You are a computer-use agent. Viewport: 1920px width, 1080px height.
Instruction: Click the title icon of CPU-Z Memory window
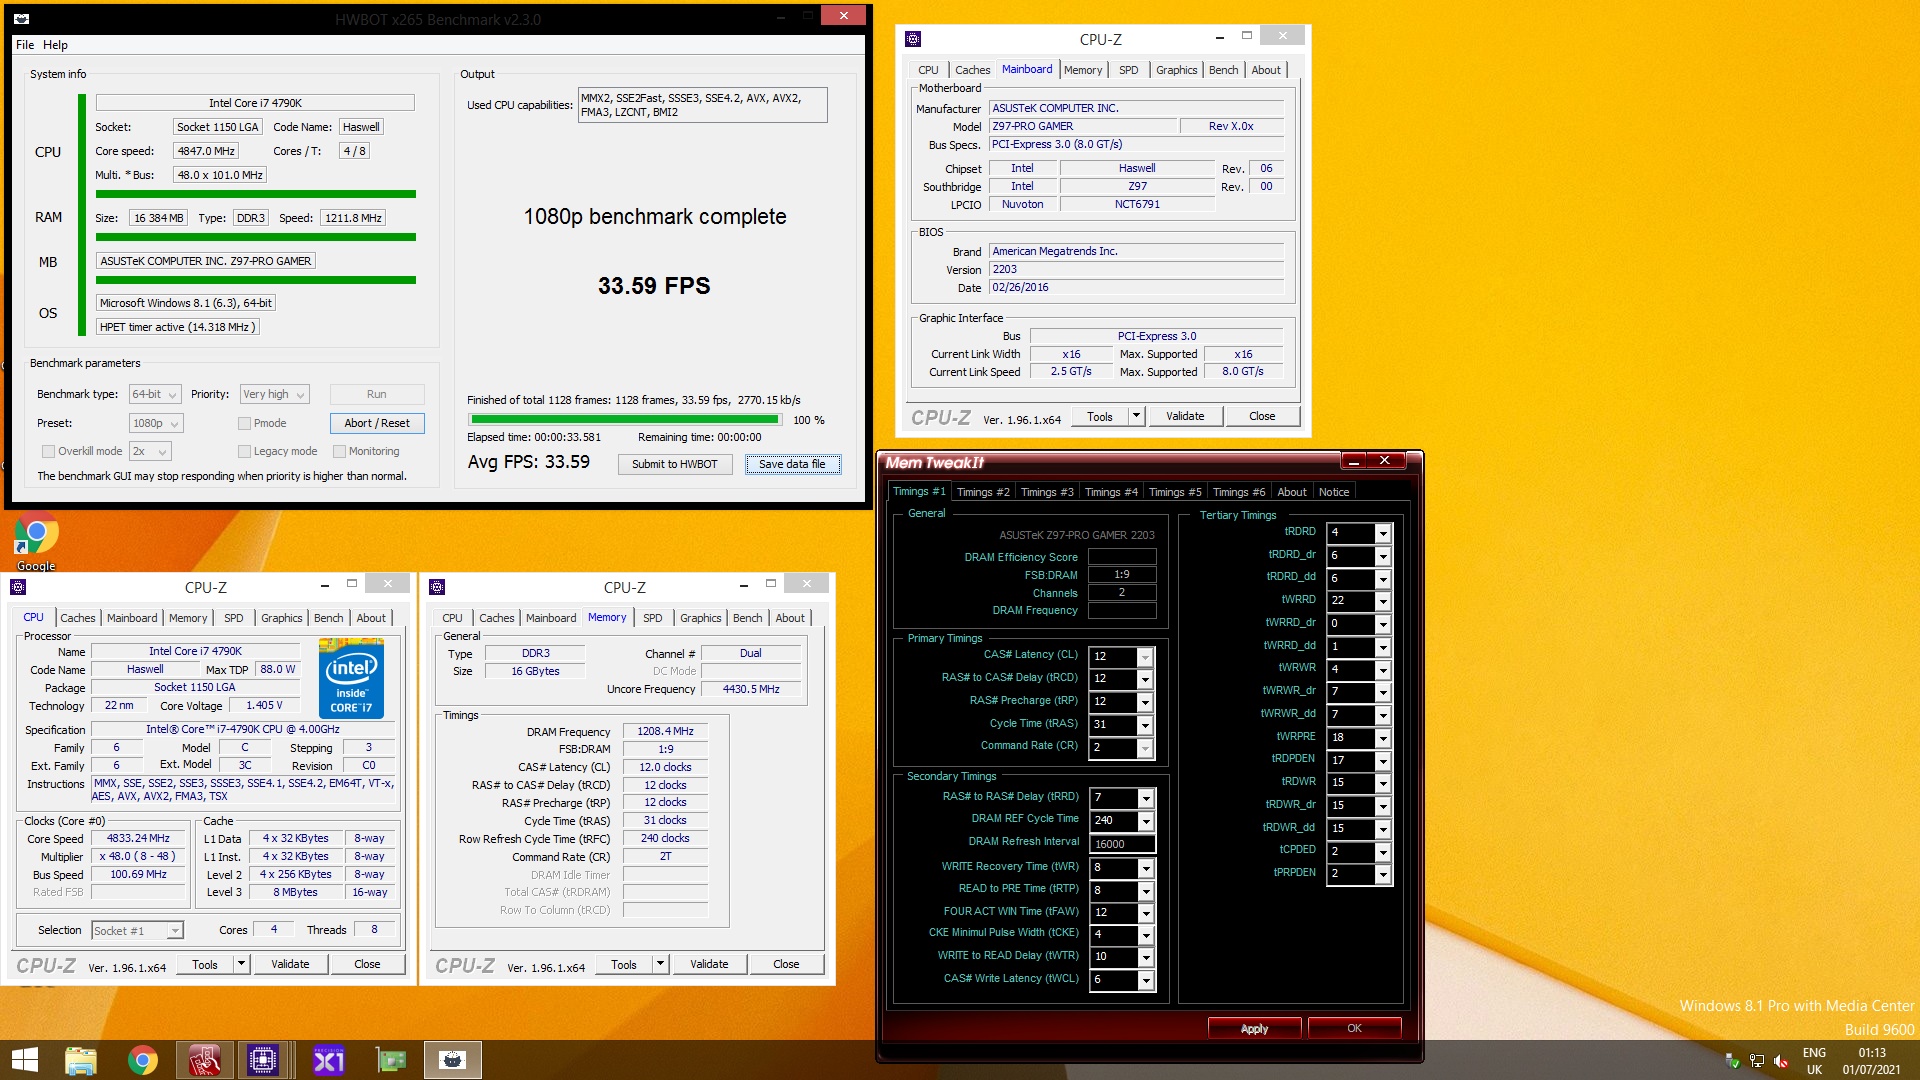[x=437, y=587]
